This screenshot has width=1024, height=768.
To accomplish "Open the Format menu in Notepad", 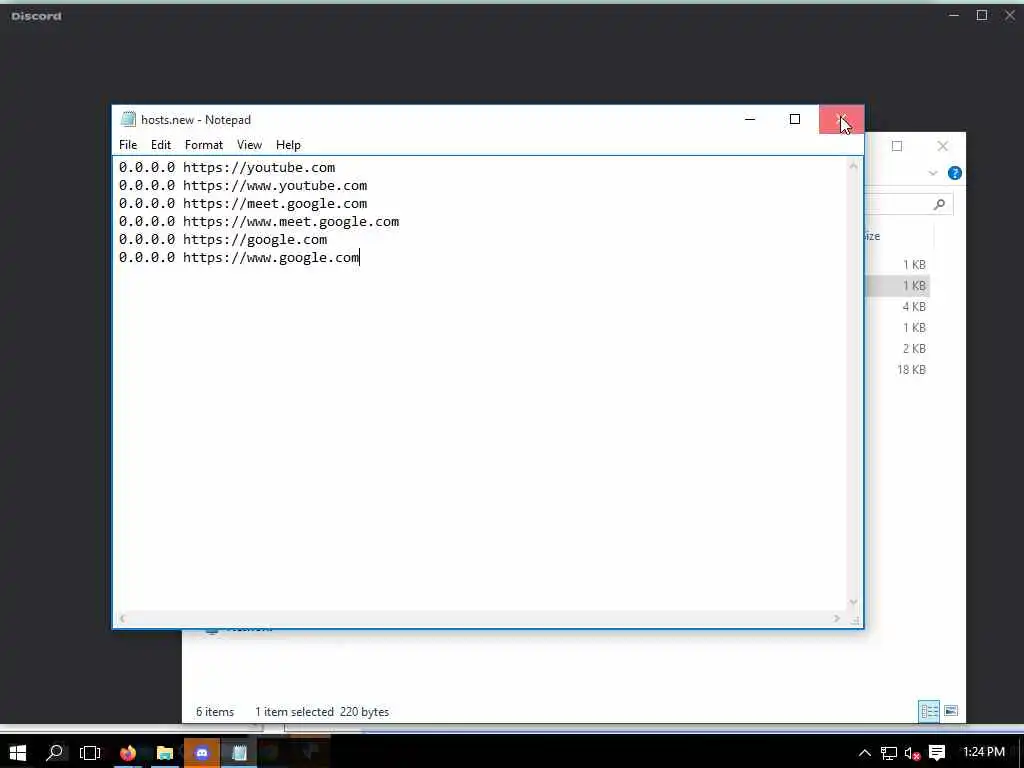I will point(204,145).
